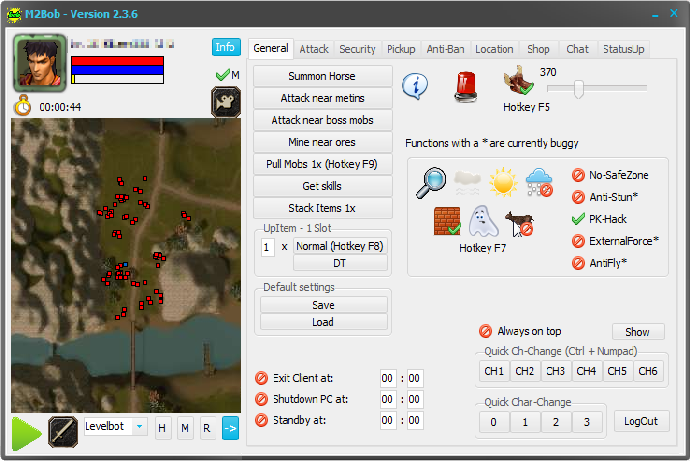Click the blue arrow button next to R
Viewport: 690px width, 461px height.
(x=230, y=428)
